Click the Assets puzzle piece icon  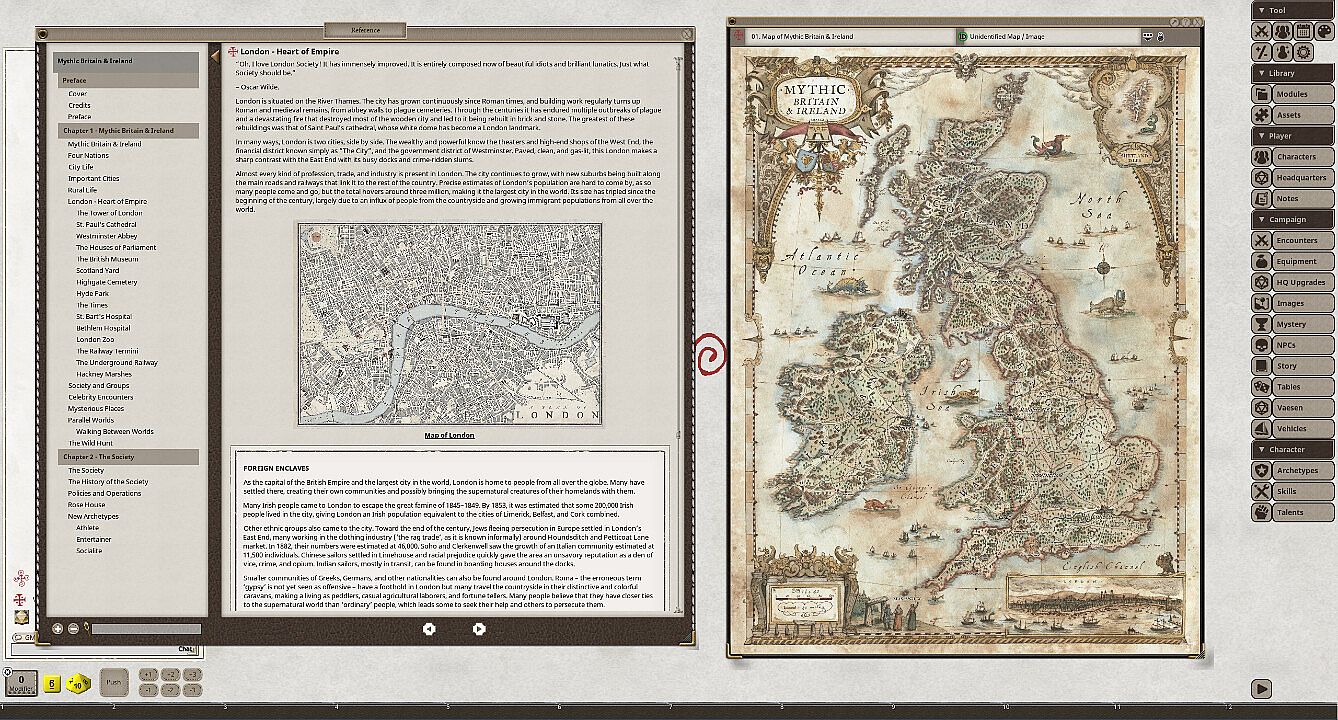(x=1261, y=115)
